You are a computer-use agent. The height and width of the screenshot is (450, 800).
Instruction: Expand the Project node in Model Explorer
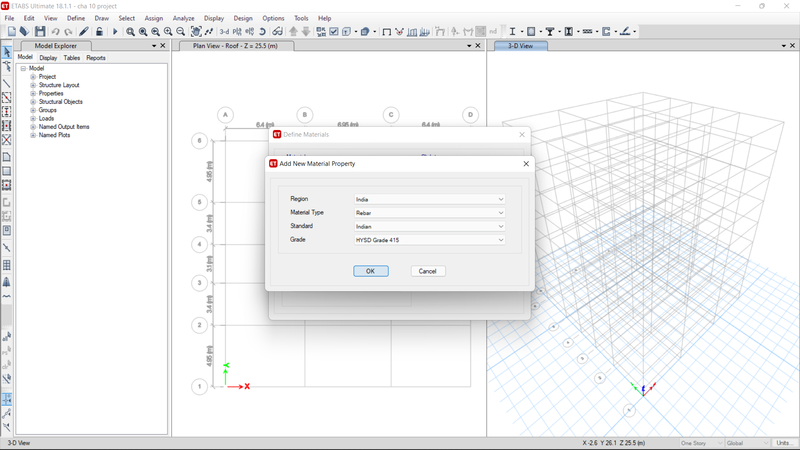pos(33,77)
